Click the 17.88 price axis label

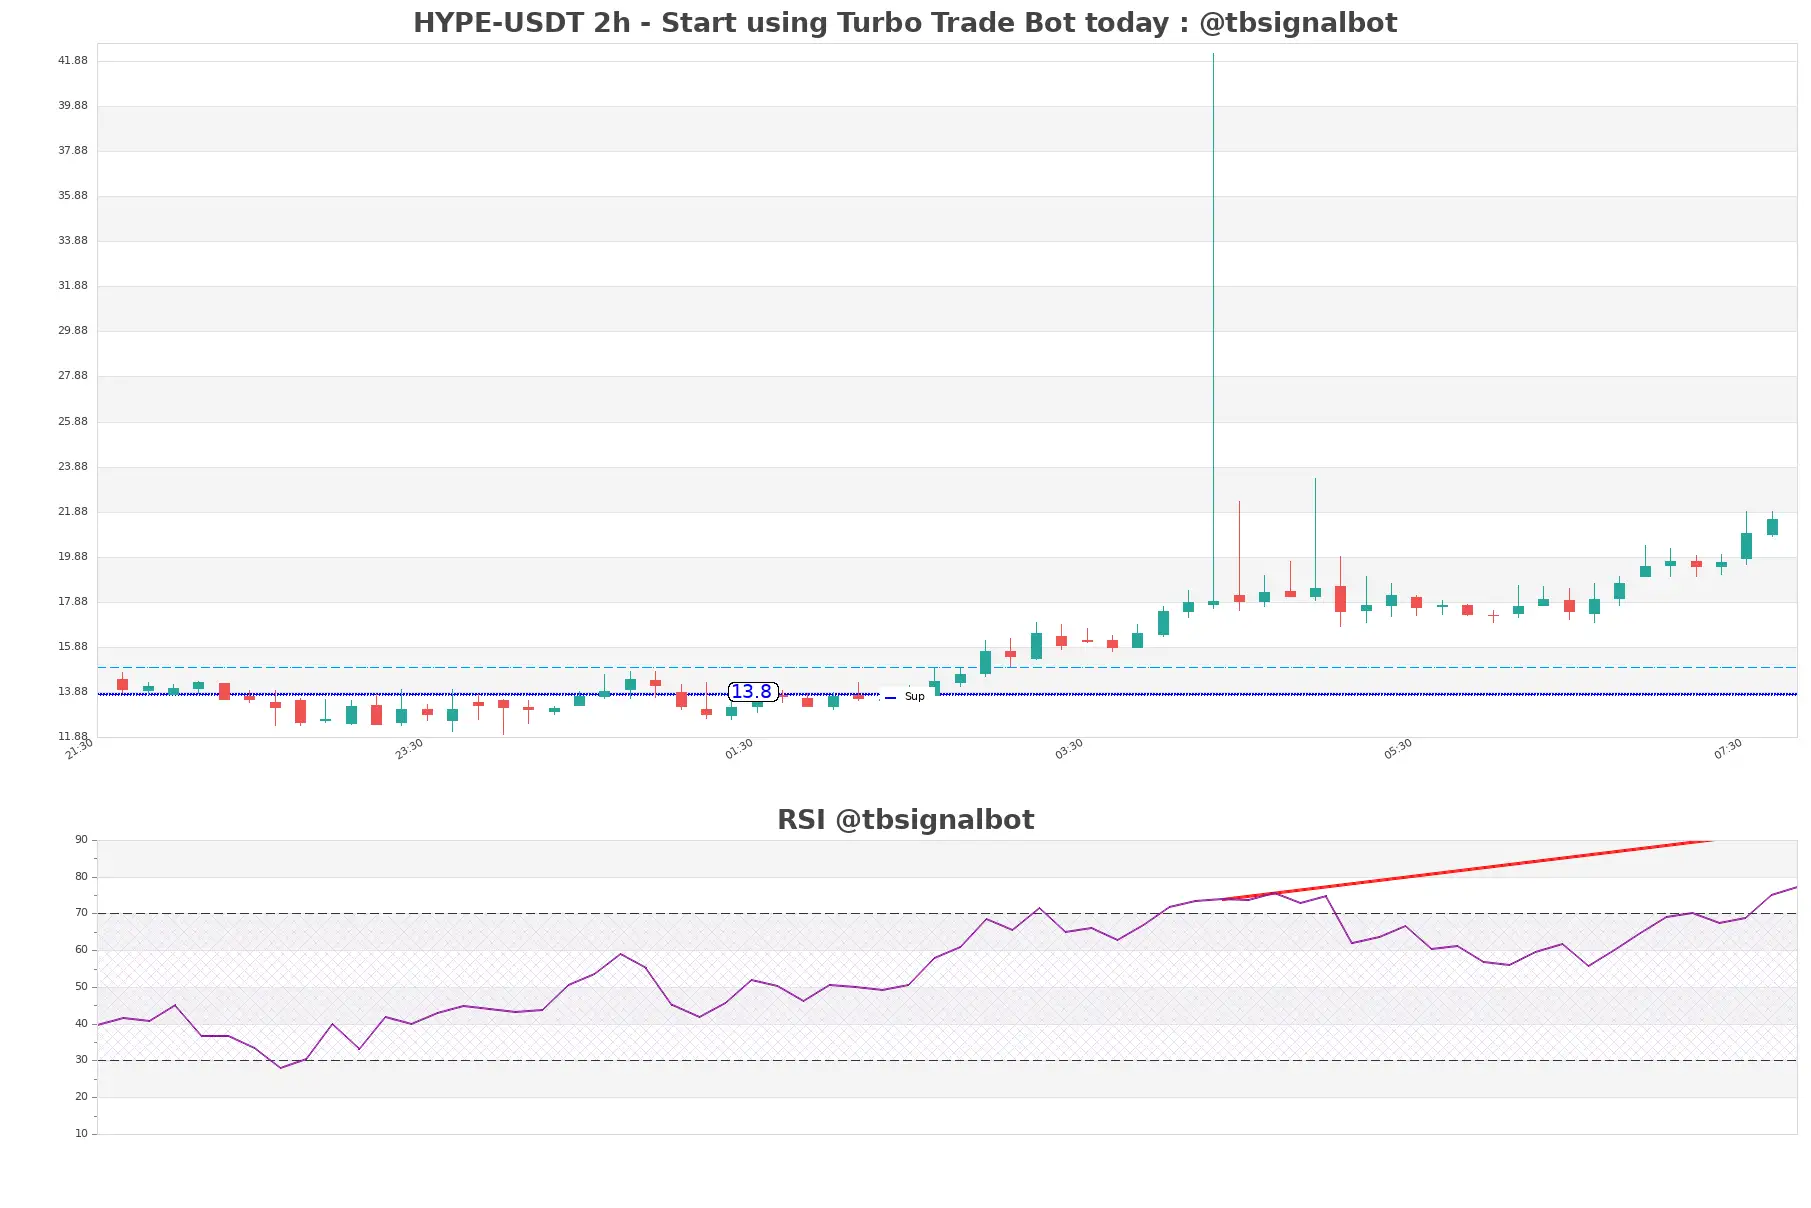point(72,602)
